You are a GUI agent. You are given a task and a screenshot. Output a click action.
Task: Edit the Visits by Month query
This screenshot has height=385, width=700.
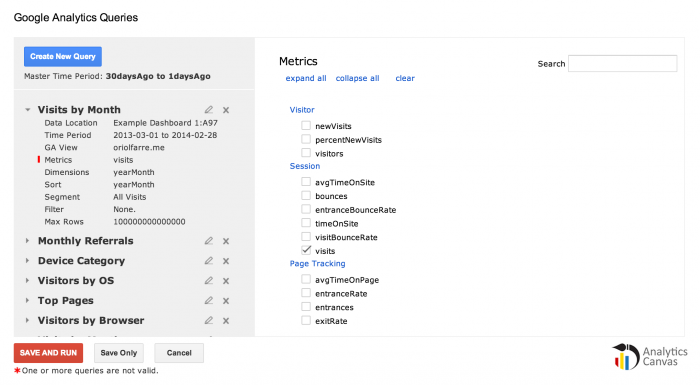point(208,109)
